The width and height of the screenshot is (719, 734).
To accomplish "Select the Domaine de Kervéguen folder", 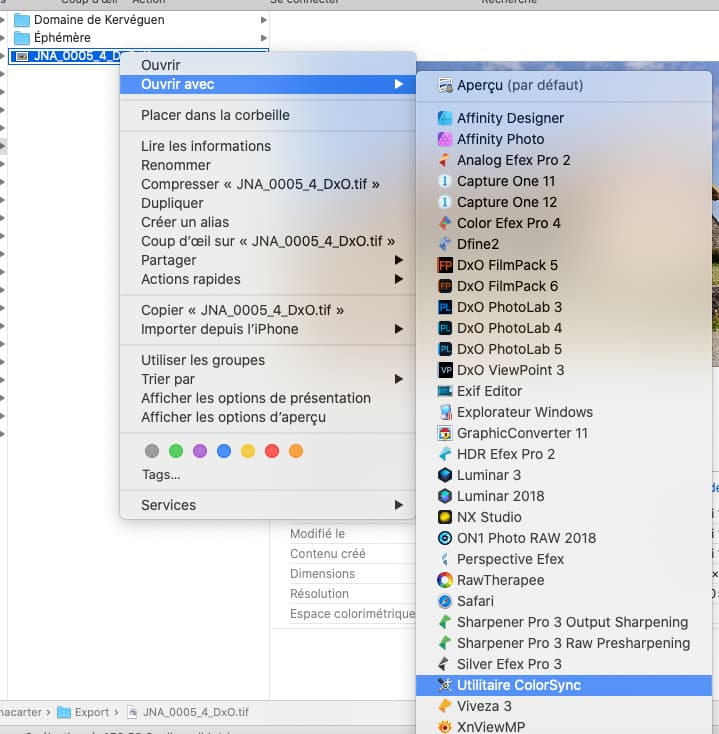I will click(x=139, y=20).
